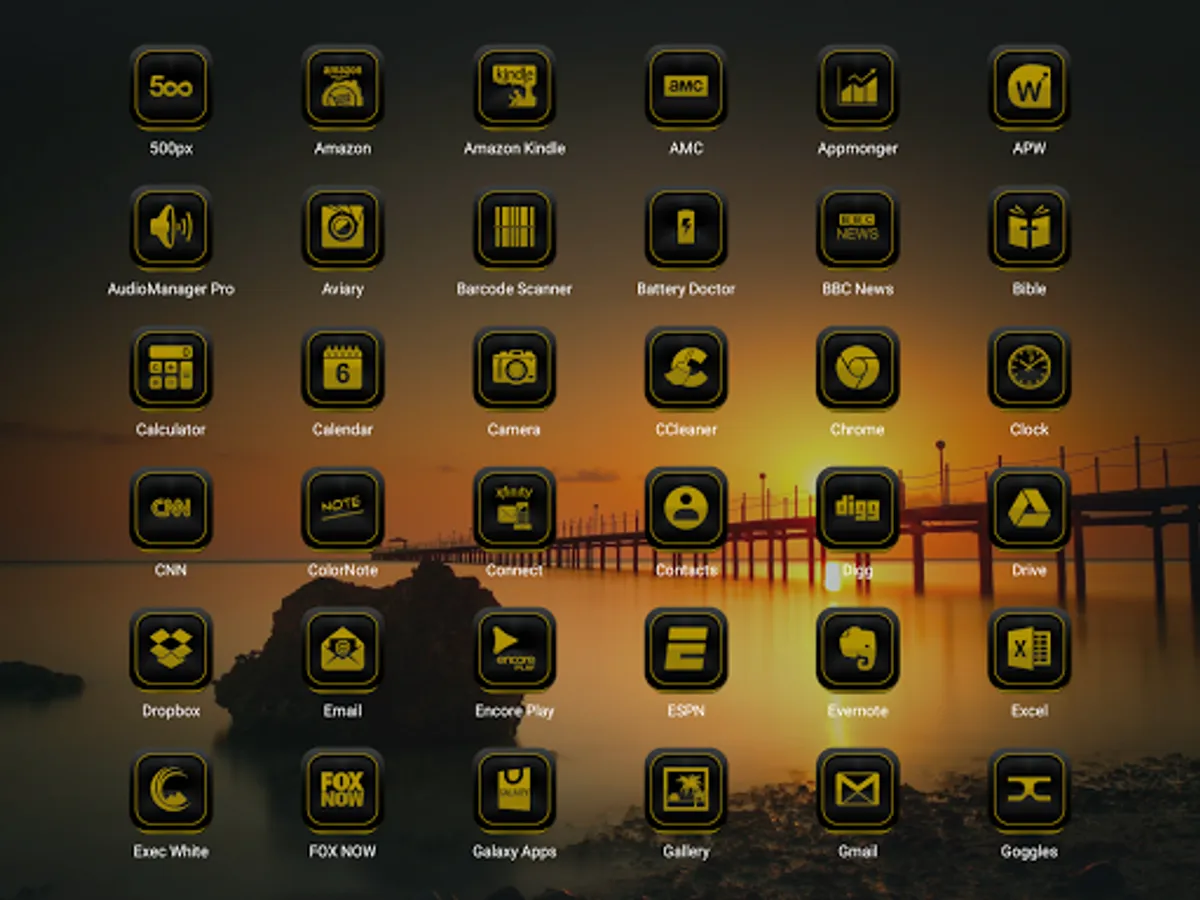Launch the Amazon shopping app icon
This screenshot has width=1200, height=900.
tap(342, 87)
